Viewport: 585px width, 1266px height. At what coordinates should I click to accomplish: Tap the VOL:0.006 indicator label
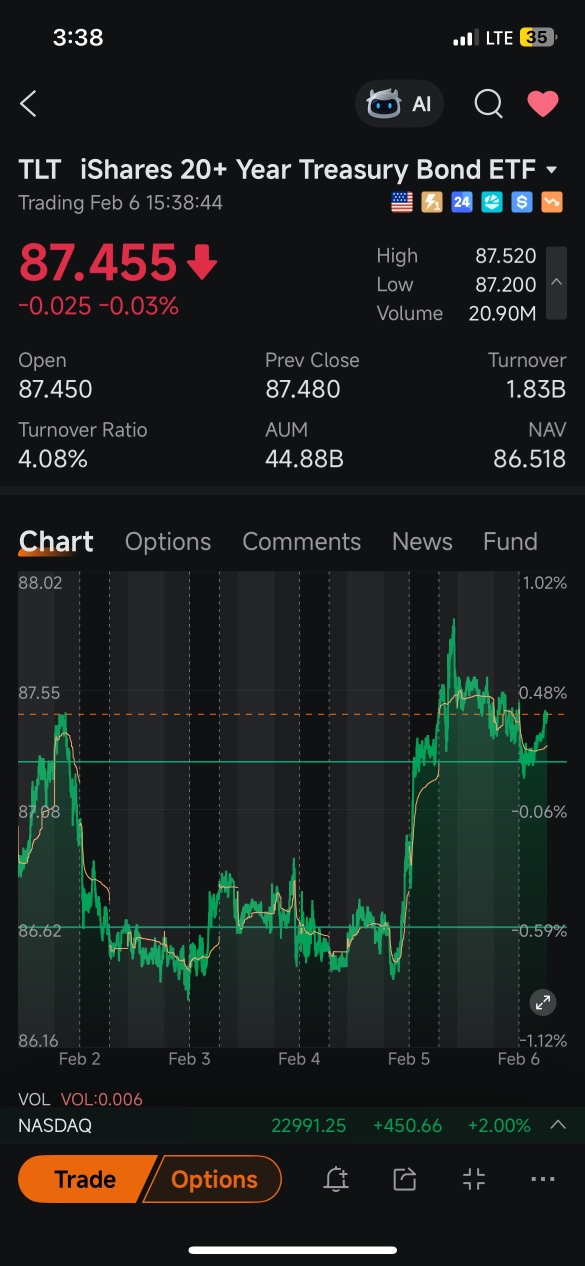pyautogui.click(x=101, y=1099)
